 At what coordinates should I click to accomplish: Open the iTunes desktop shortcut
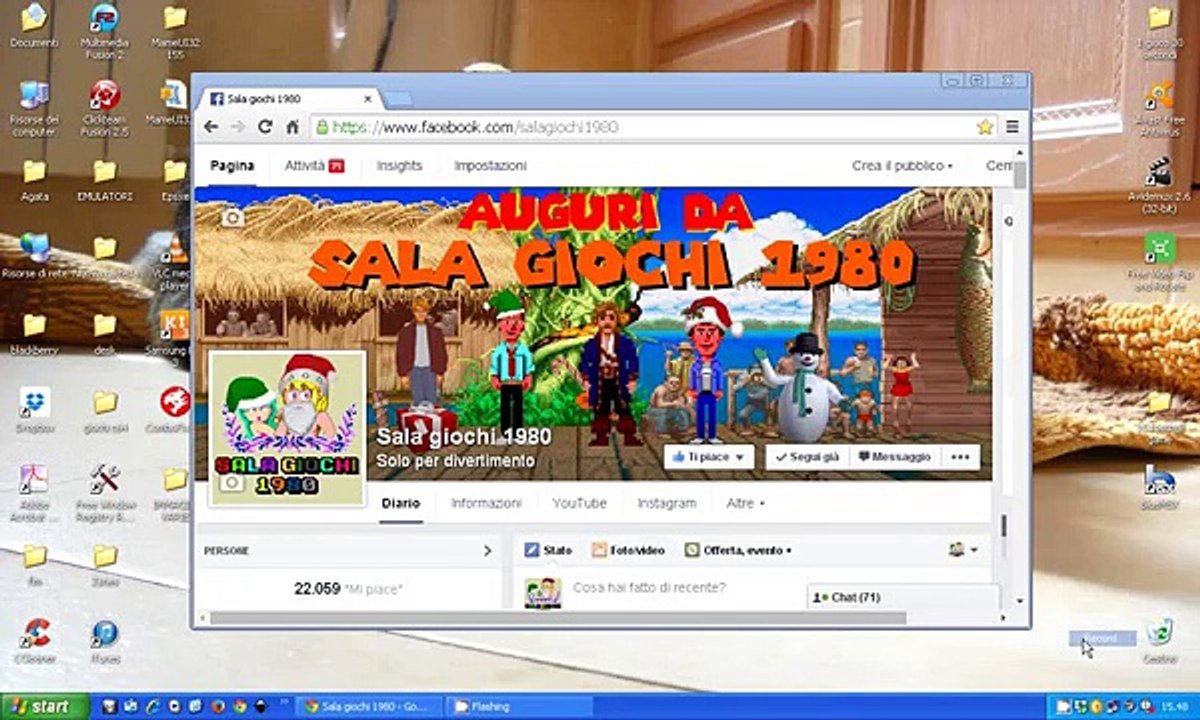(104, 641)
